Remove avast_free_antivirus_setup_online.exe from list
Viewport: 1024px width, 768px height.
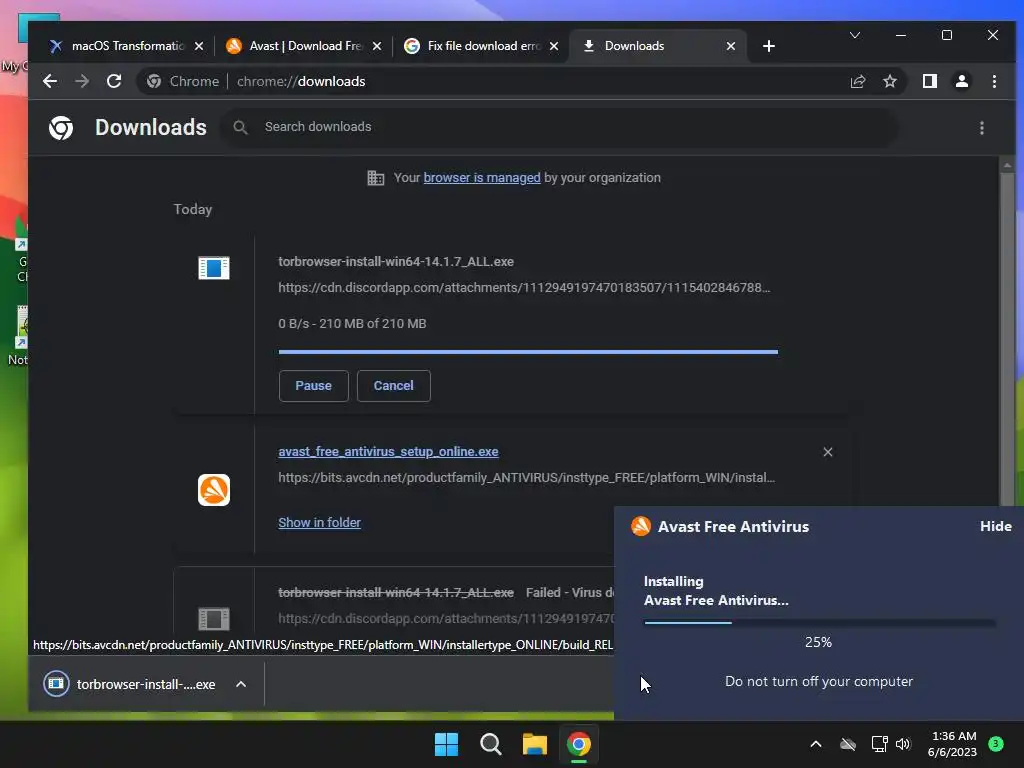827,452
